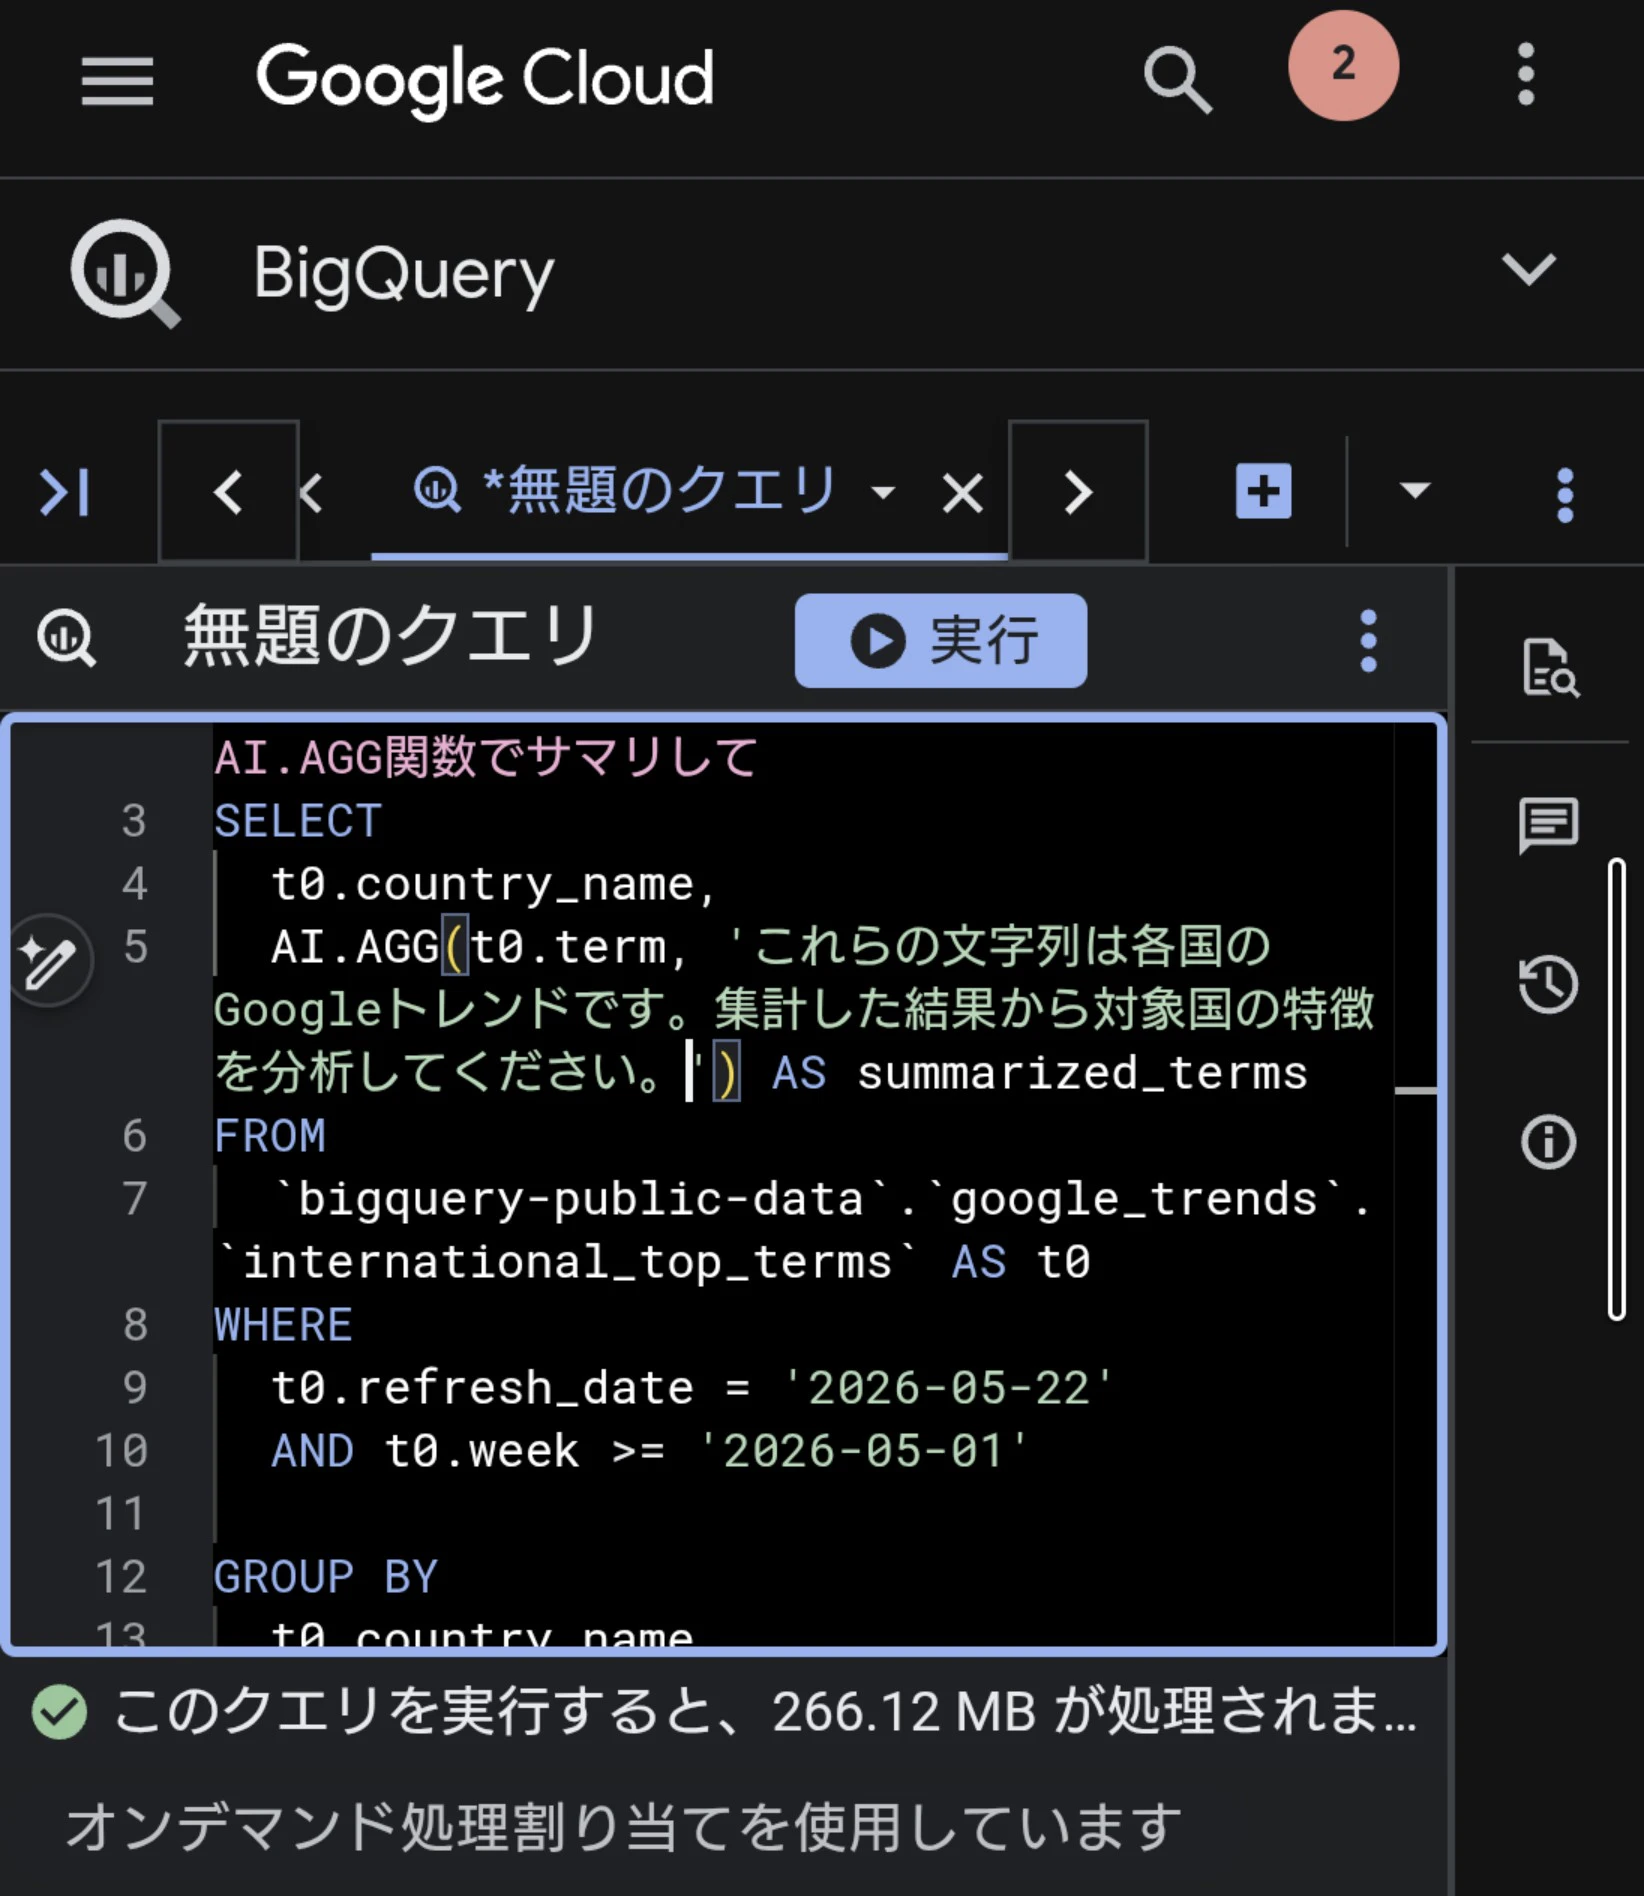Image resolution: width=1644 pixels, height=1896 pixels.
Task: Click inside the SQL editor at SELECT
Action: pos(298,821)
